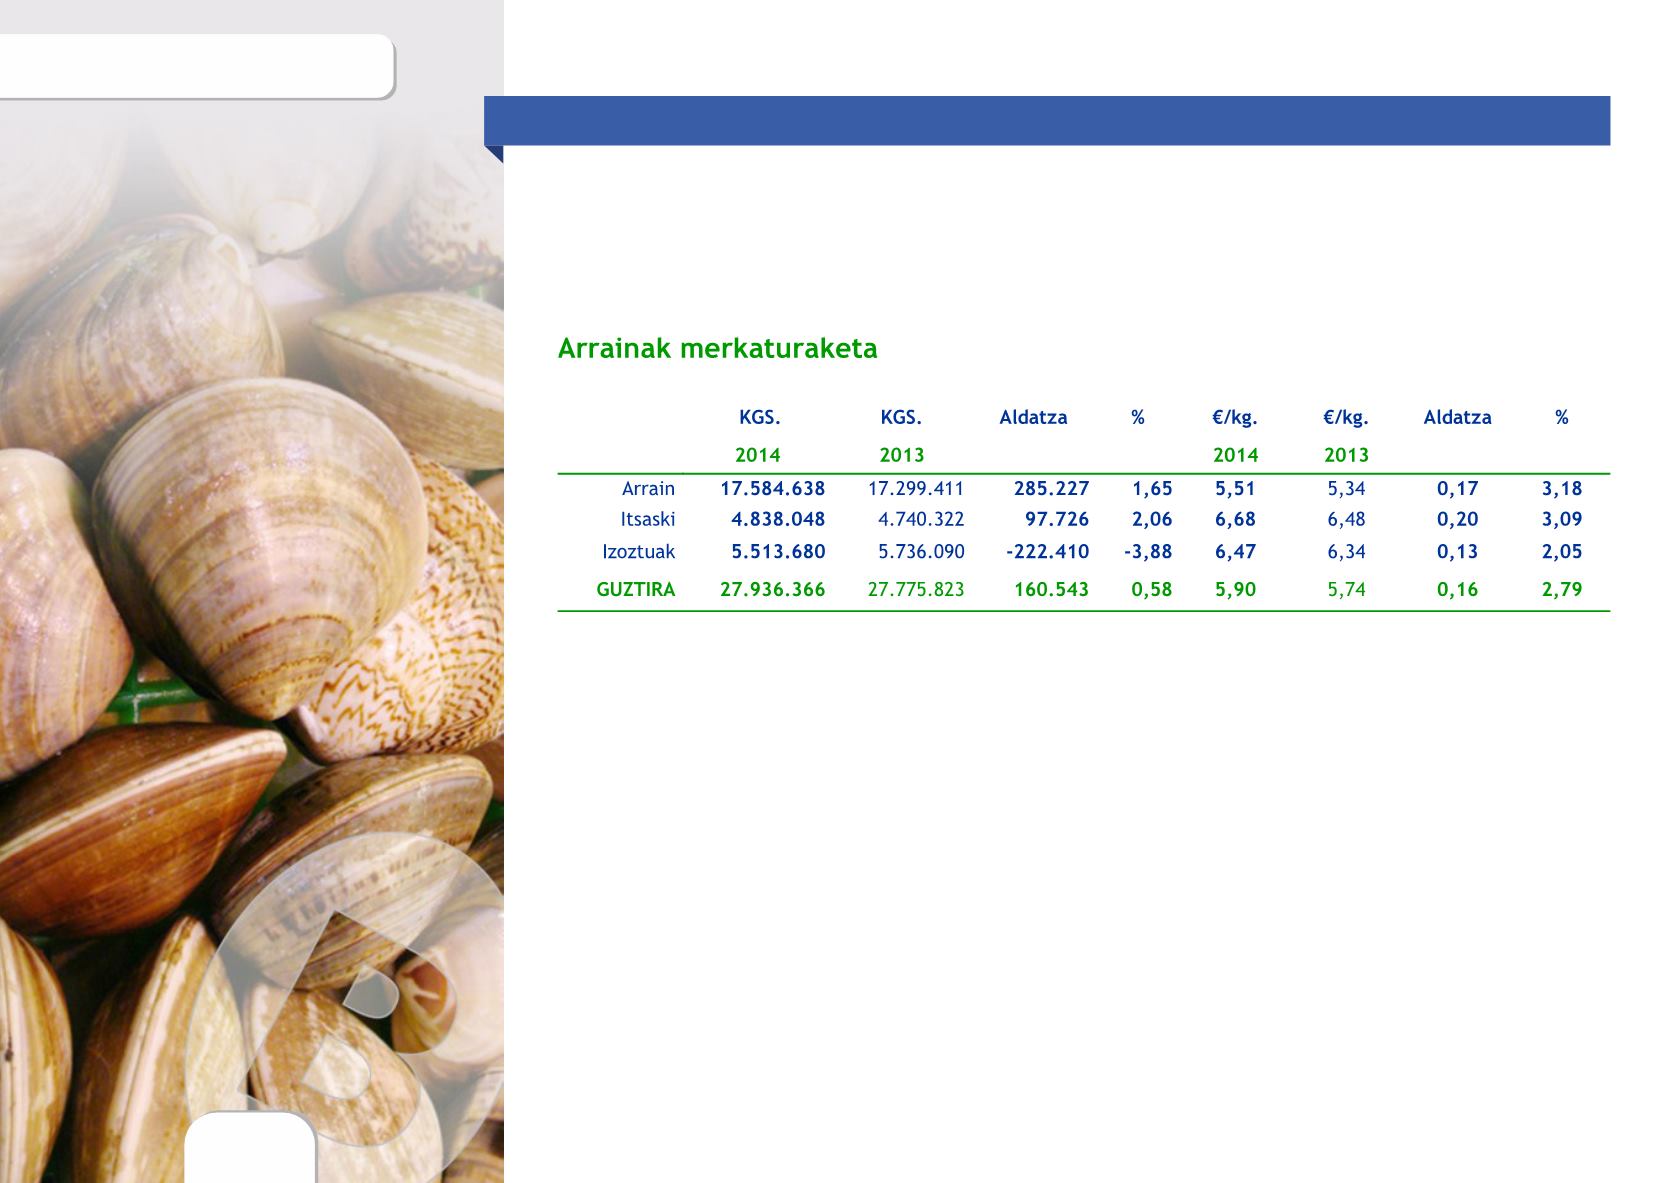Select percentage -3,88 in Izoztuak row
The height and width of the screenshot is (1183, 1654).
[1148, 551]
